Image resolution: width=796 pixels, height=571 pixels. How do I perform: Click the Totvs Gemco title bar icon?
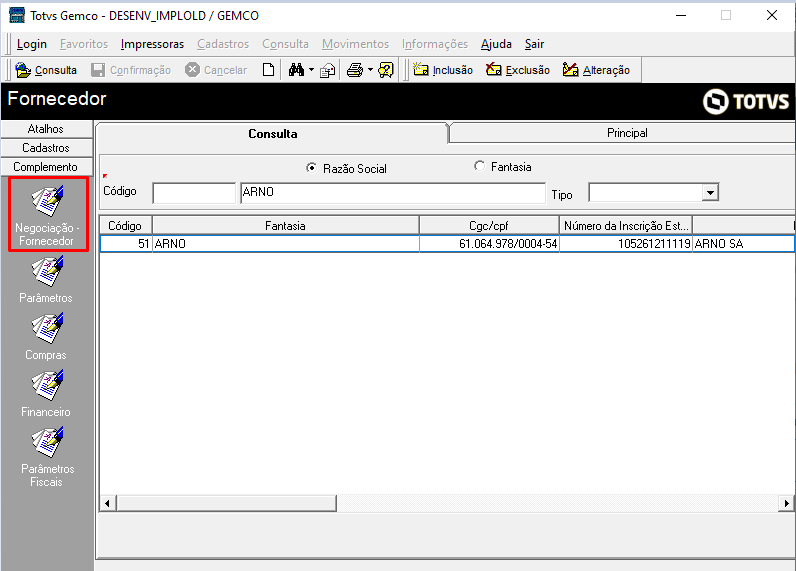click(17, 15)
